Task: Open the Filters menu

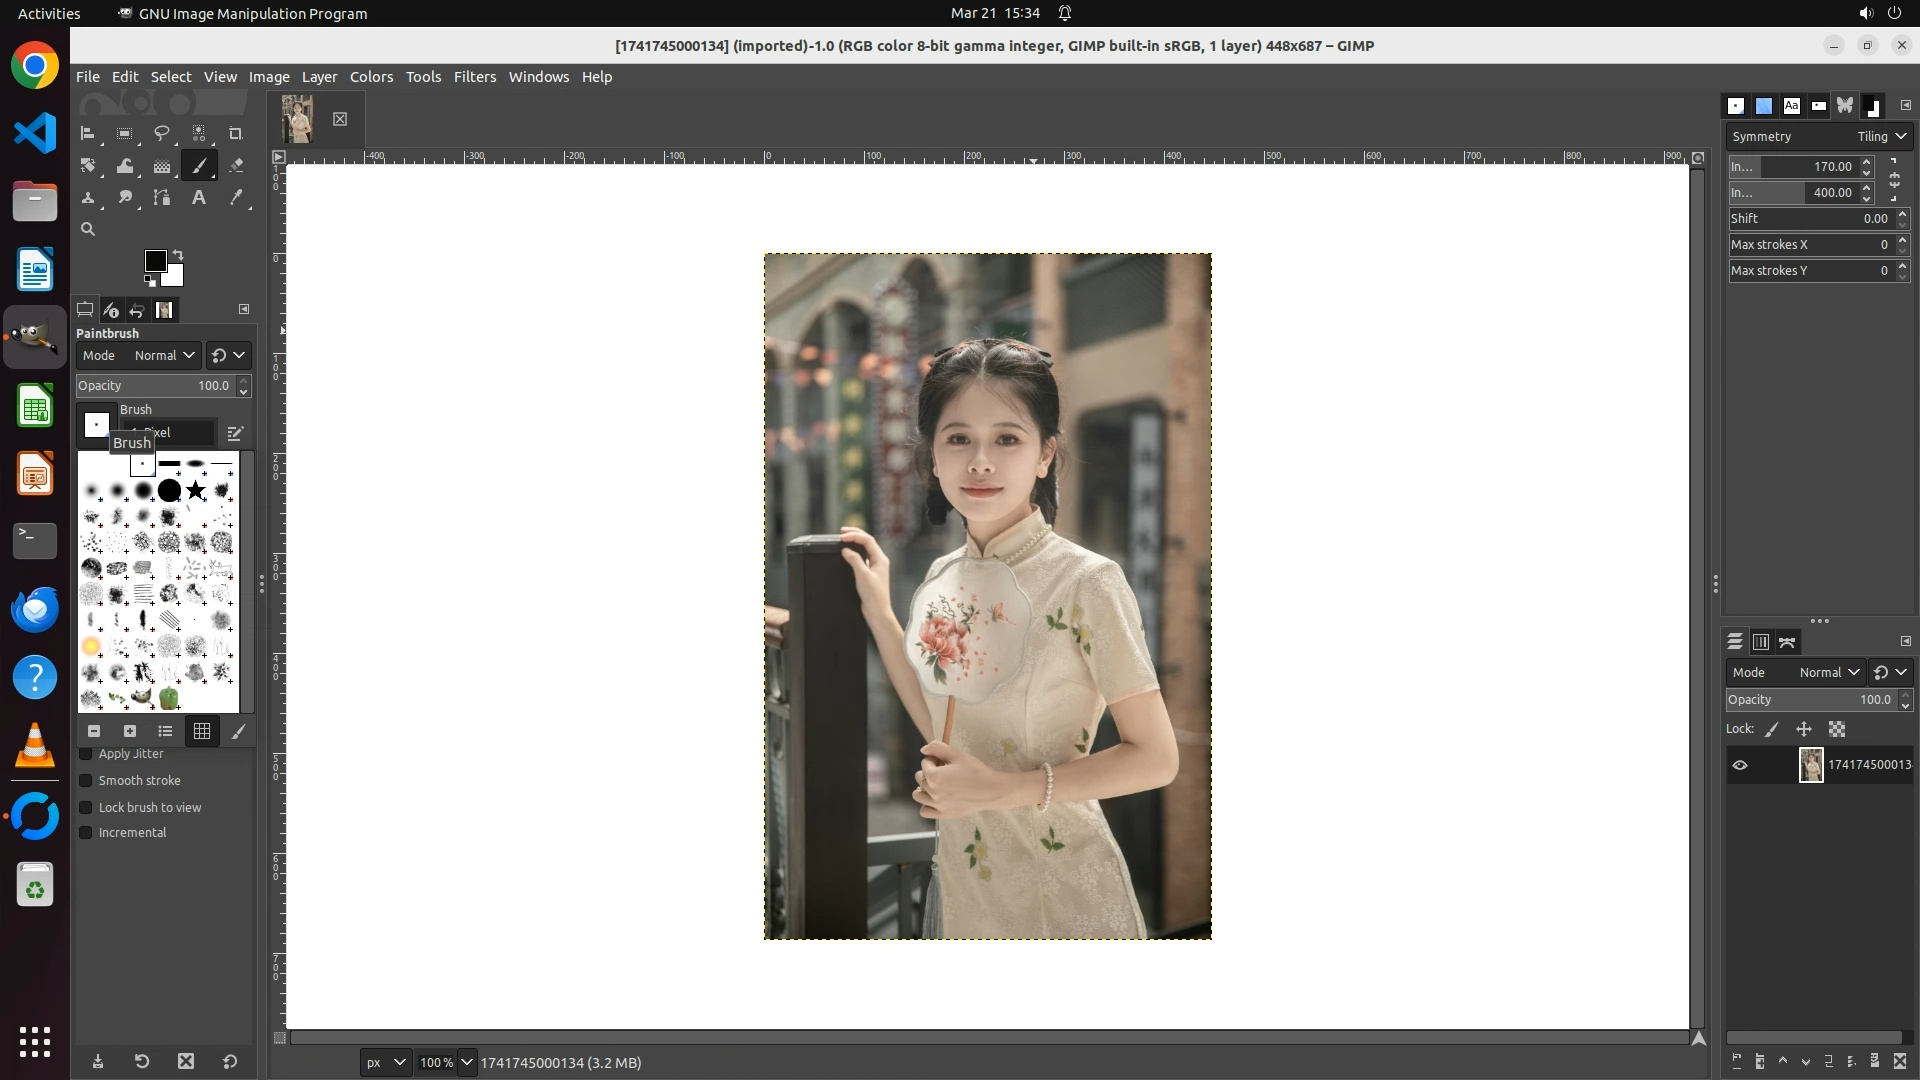Action: 474,77
